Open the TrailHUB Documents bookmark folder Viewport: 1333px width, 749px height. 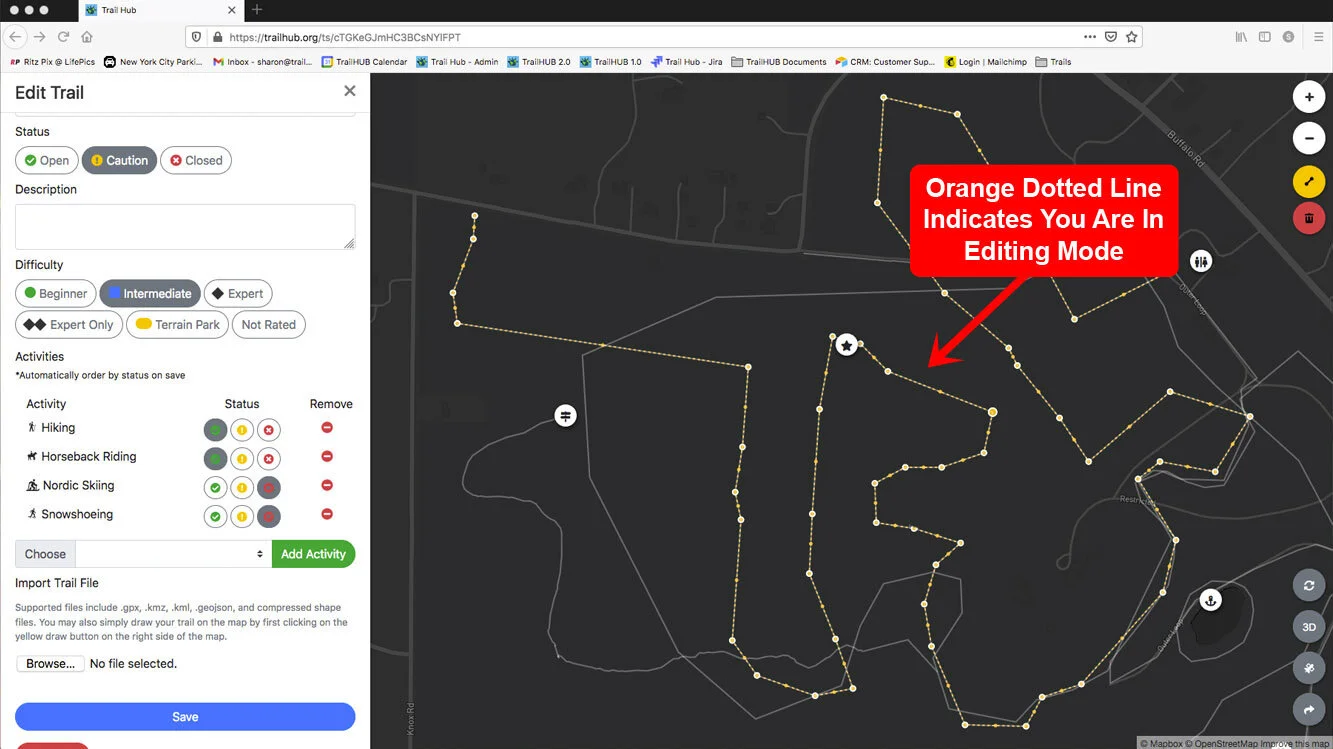(x=779, y=62)
